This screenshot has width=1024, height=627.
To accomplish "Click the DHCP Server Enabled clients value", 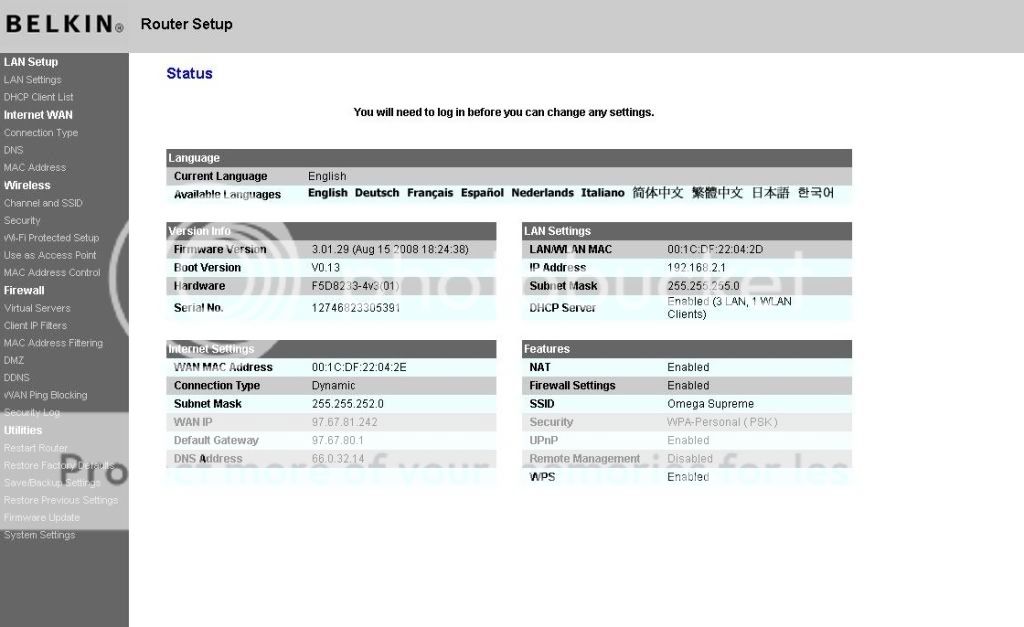I will click(x=729, y=308).
